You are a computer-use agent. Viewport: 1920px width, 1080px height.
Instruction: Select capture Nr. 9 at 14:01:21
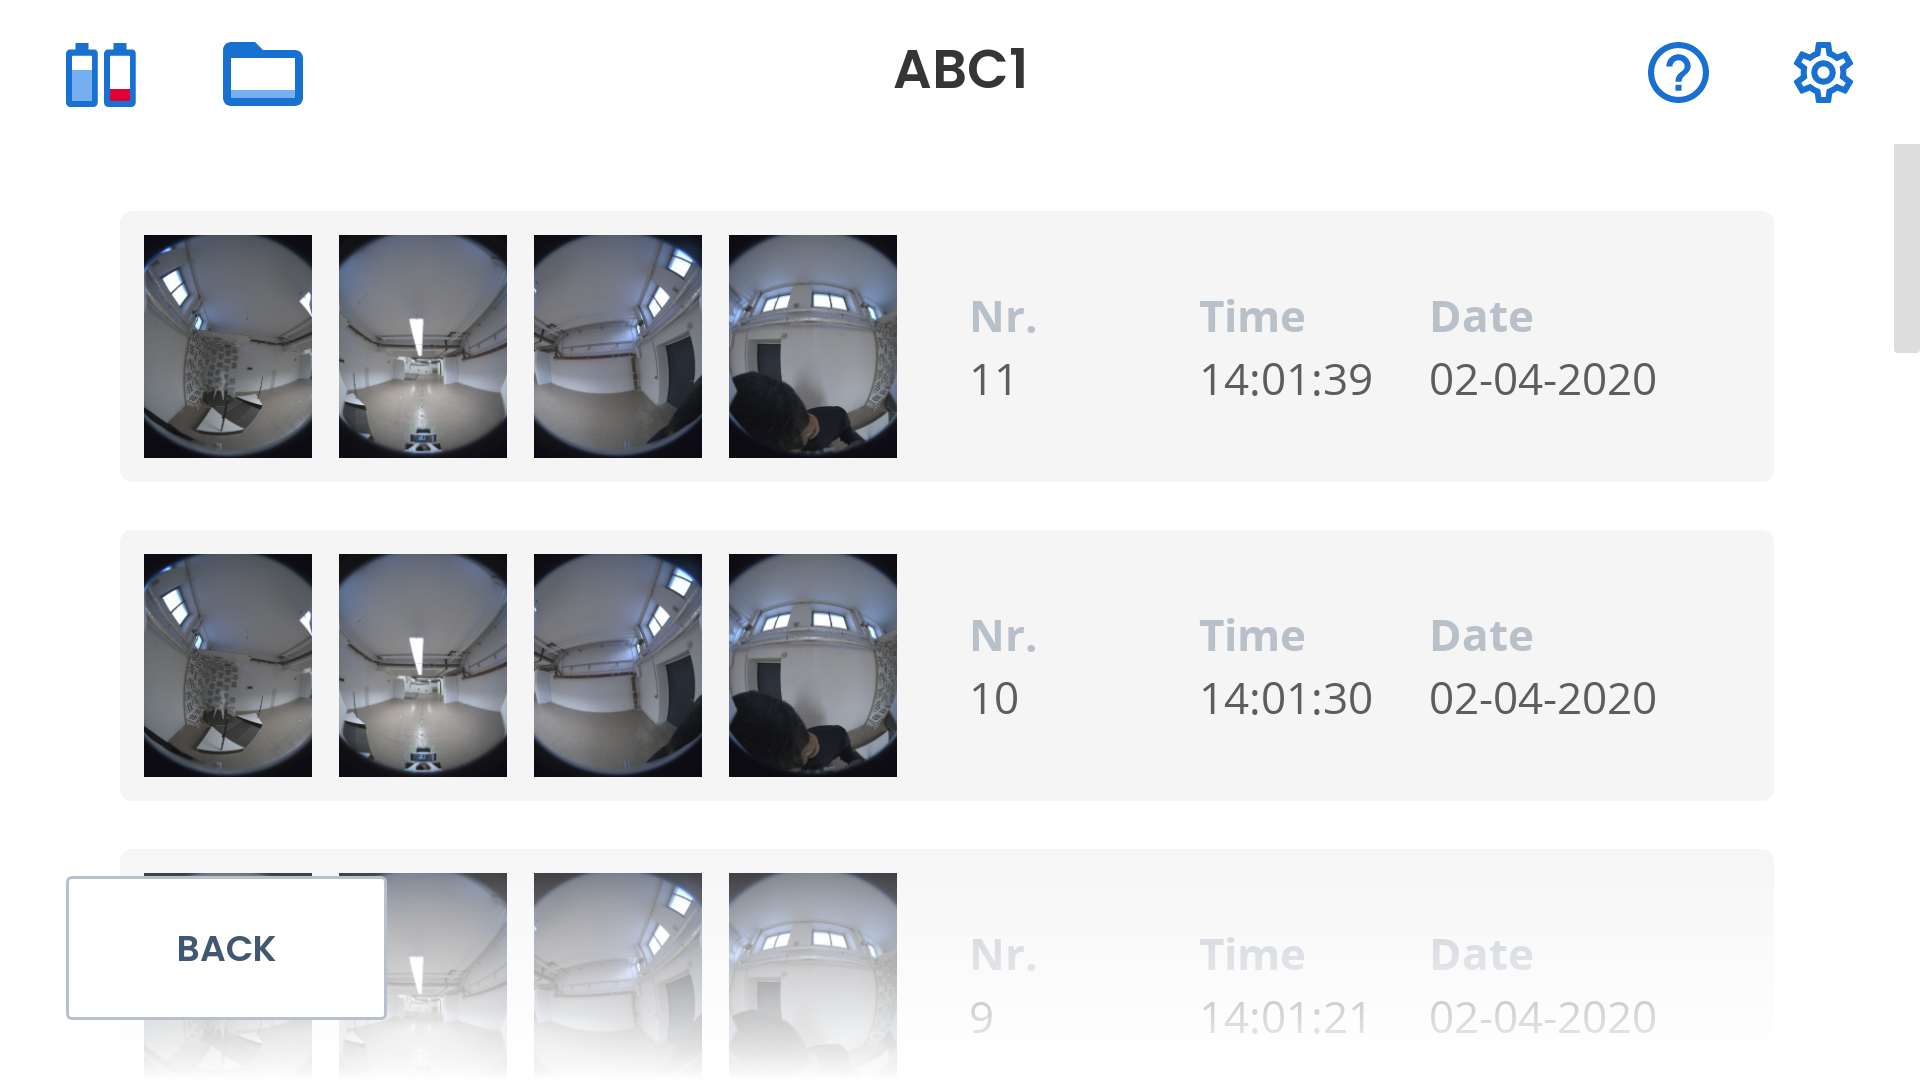tap(947, 964)
